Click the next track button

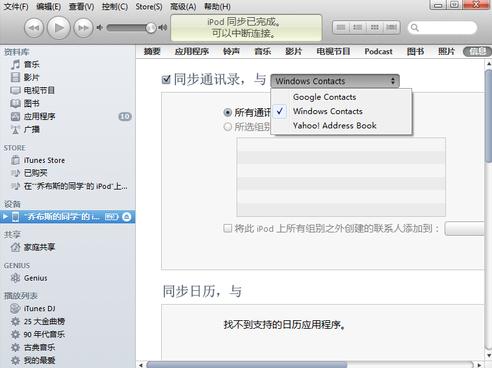coord(83,28)
